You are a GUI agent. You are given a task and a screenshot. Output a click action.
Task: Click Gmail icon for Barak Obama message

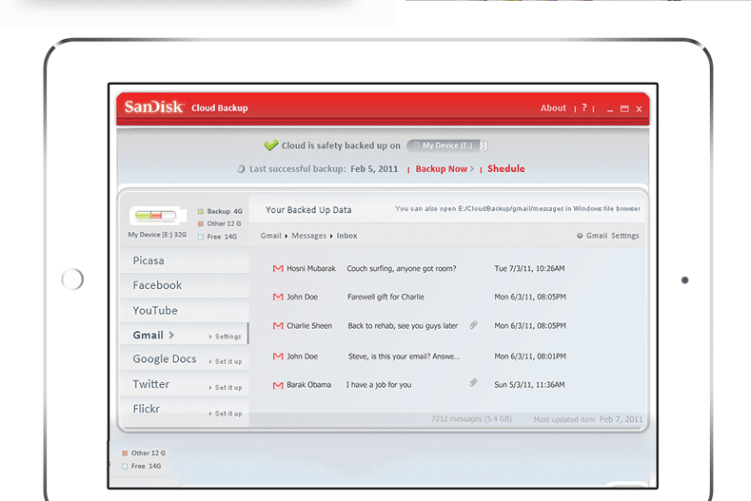278,385
